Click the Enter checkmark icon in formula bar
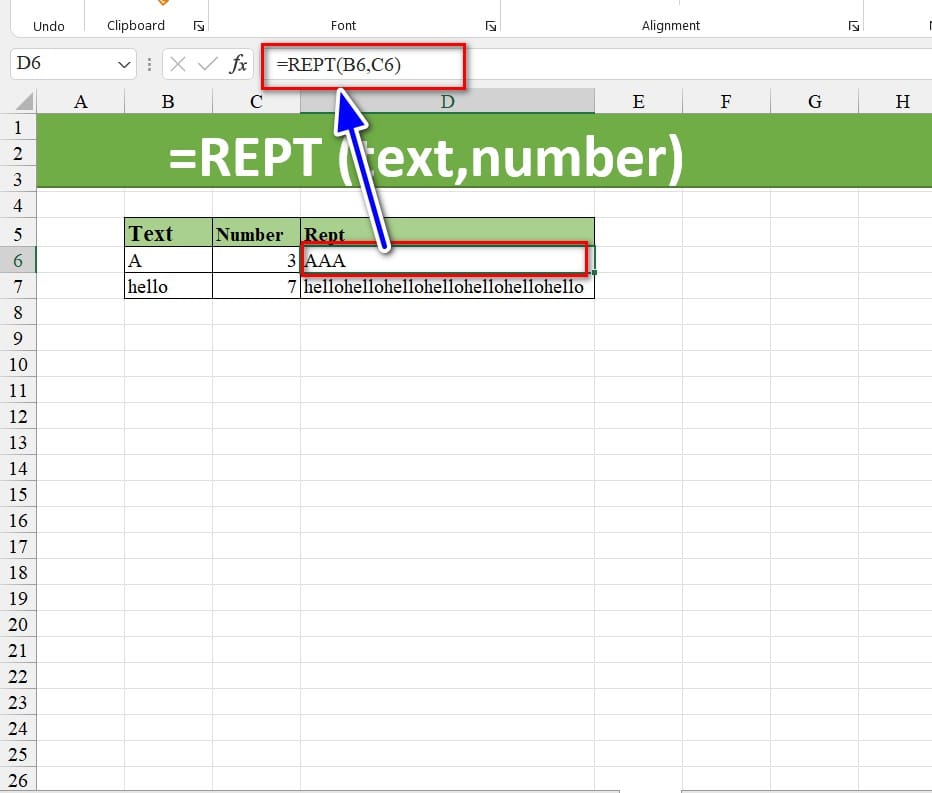932x793 pixels. (x=207, y=65)
